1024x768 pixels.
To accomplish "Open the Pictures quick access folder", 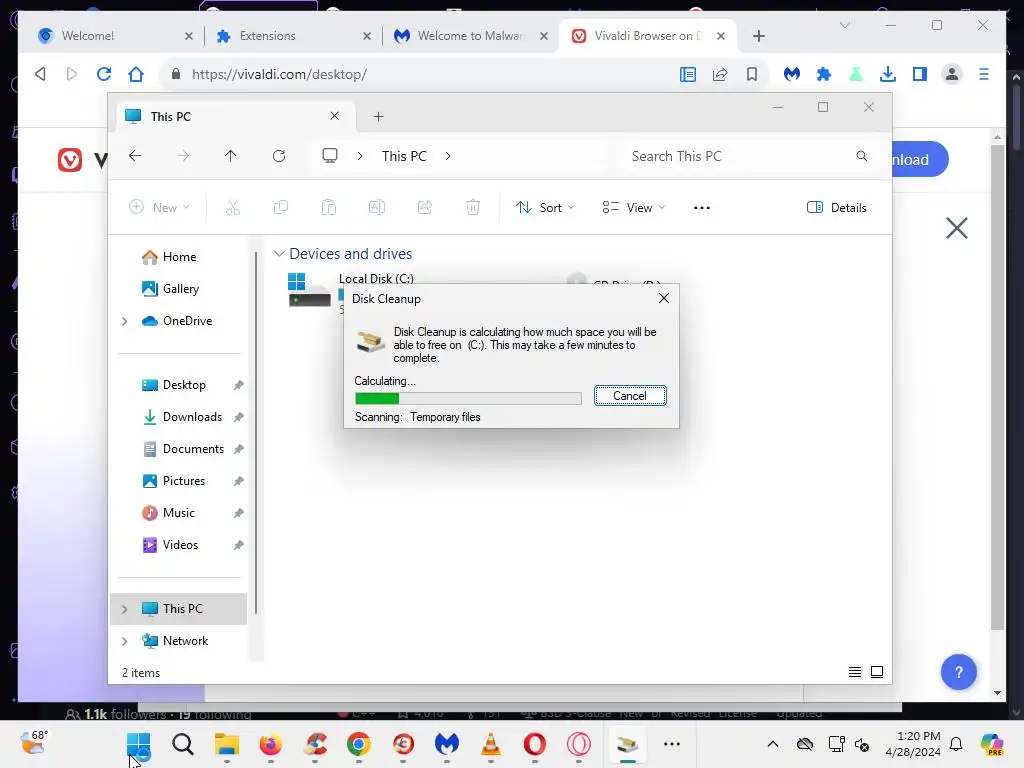I will pyautogui.click(x=174, y=481).
